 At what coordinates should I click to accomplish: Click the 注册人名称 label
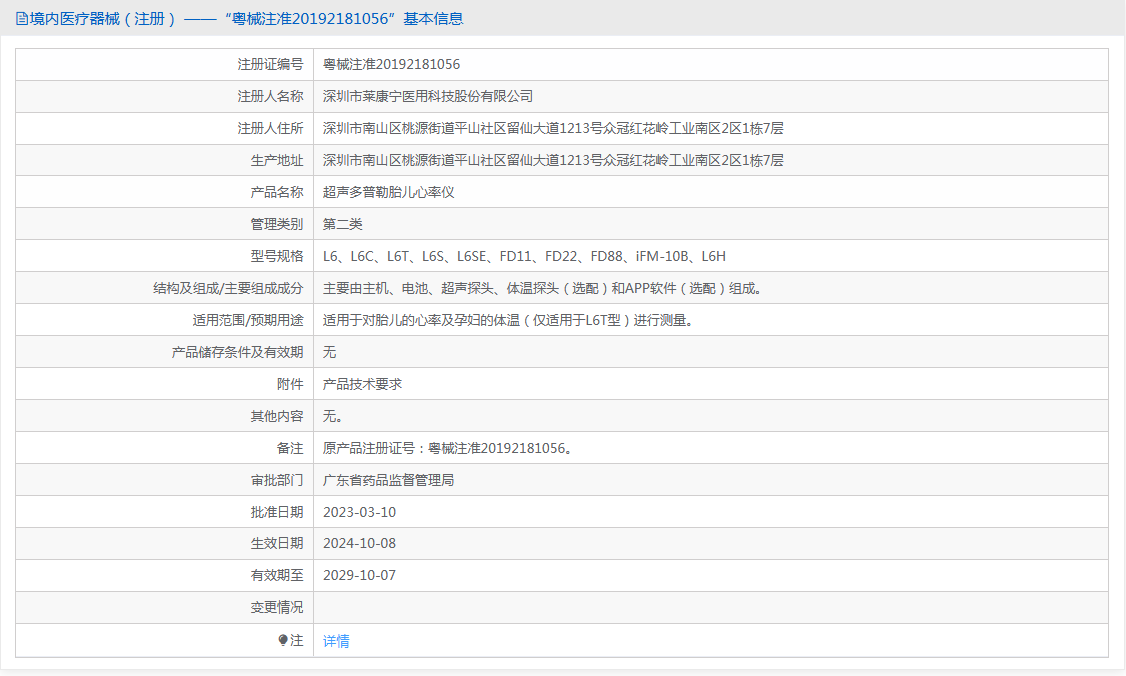tap(270, 96)
